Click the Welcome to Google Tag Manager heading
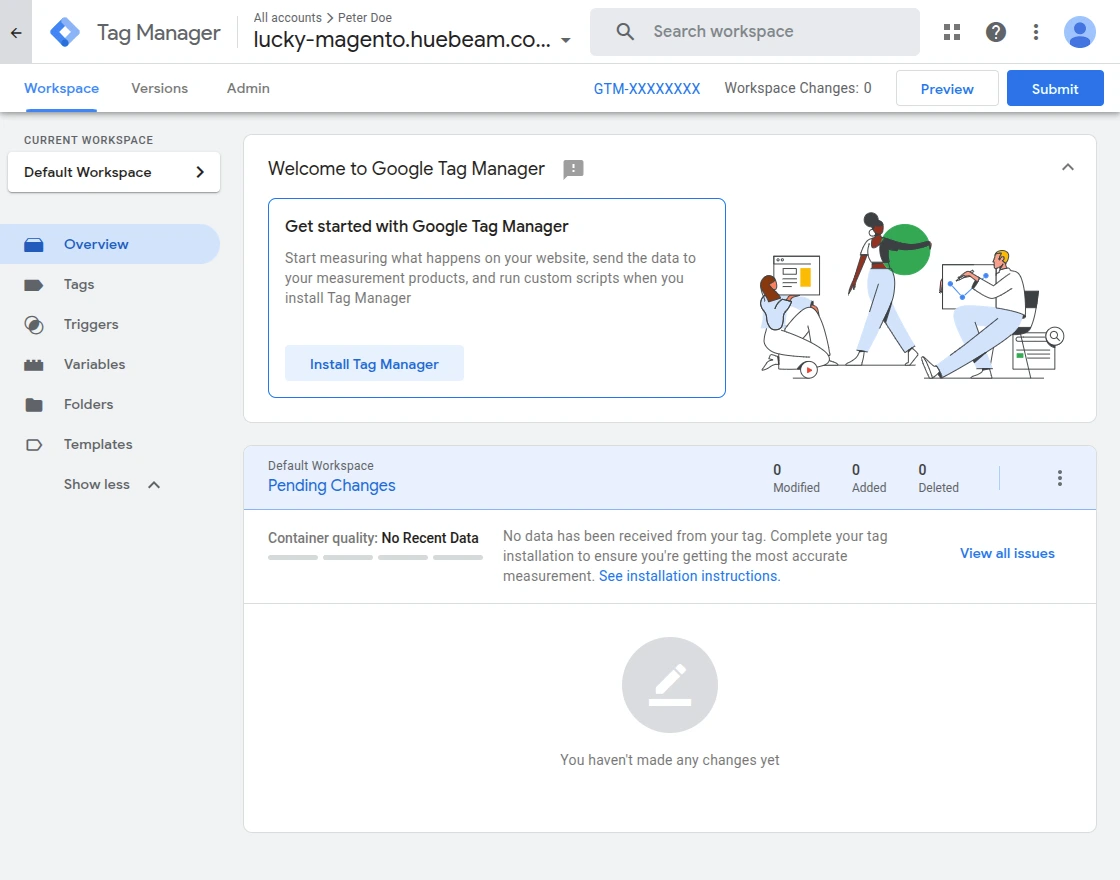 coord(406,169)
